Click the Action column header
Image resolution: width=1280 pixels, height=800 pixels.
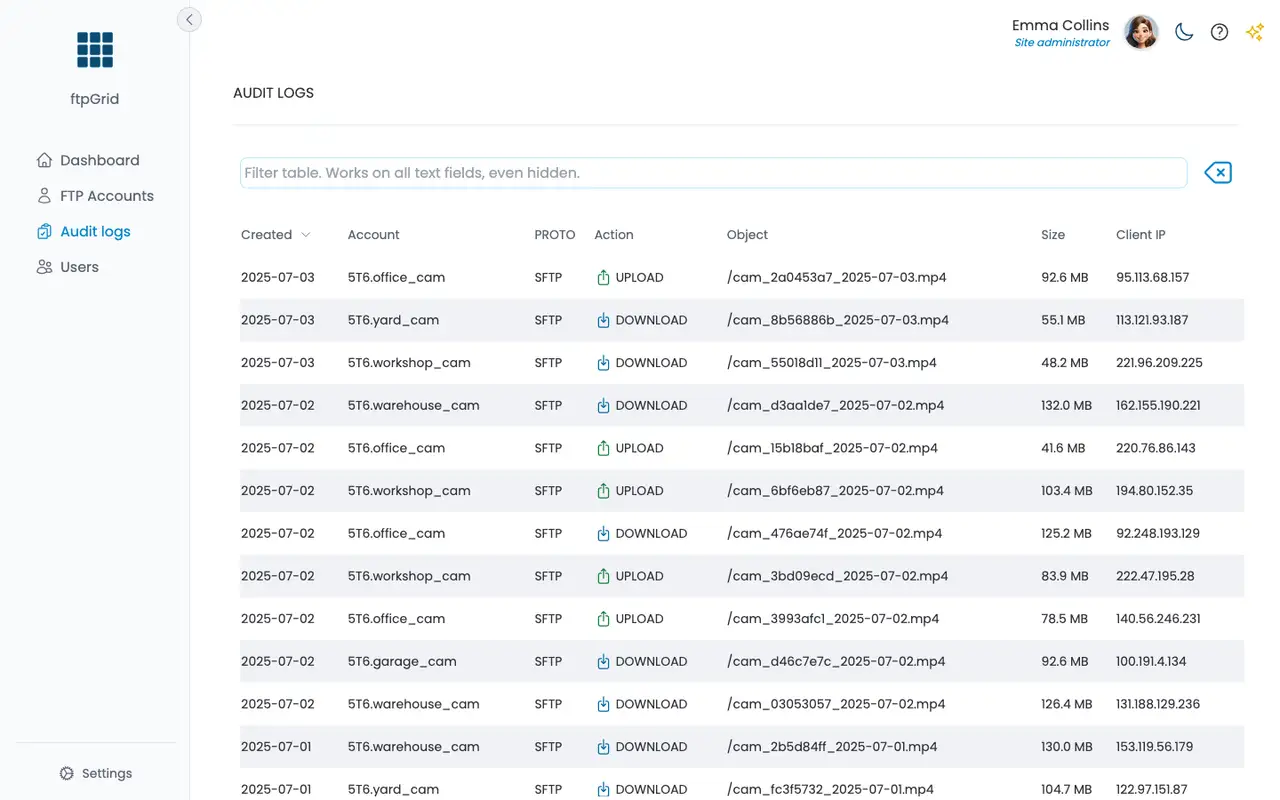tap(614, 235)
